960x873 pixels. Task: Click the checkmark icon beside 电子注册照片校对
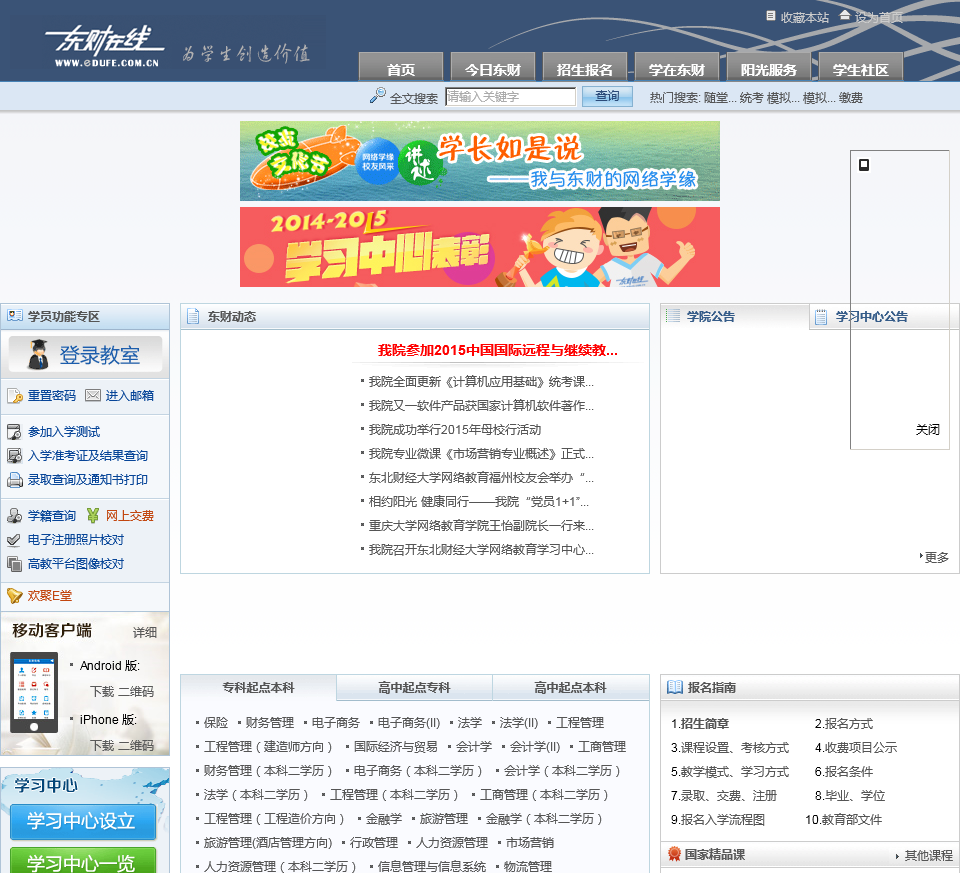pyautogui.click(x=13, y=540)
